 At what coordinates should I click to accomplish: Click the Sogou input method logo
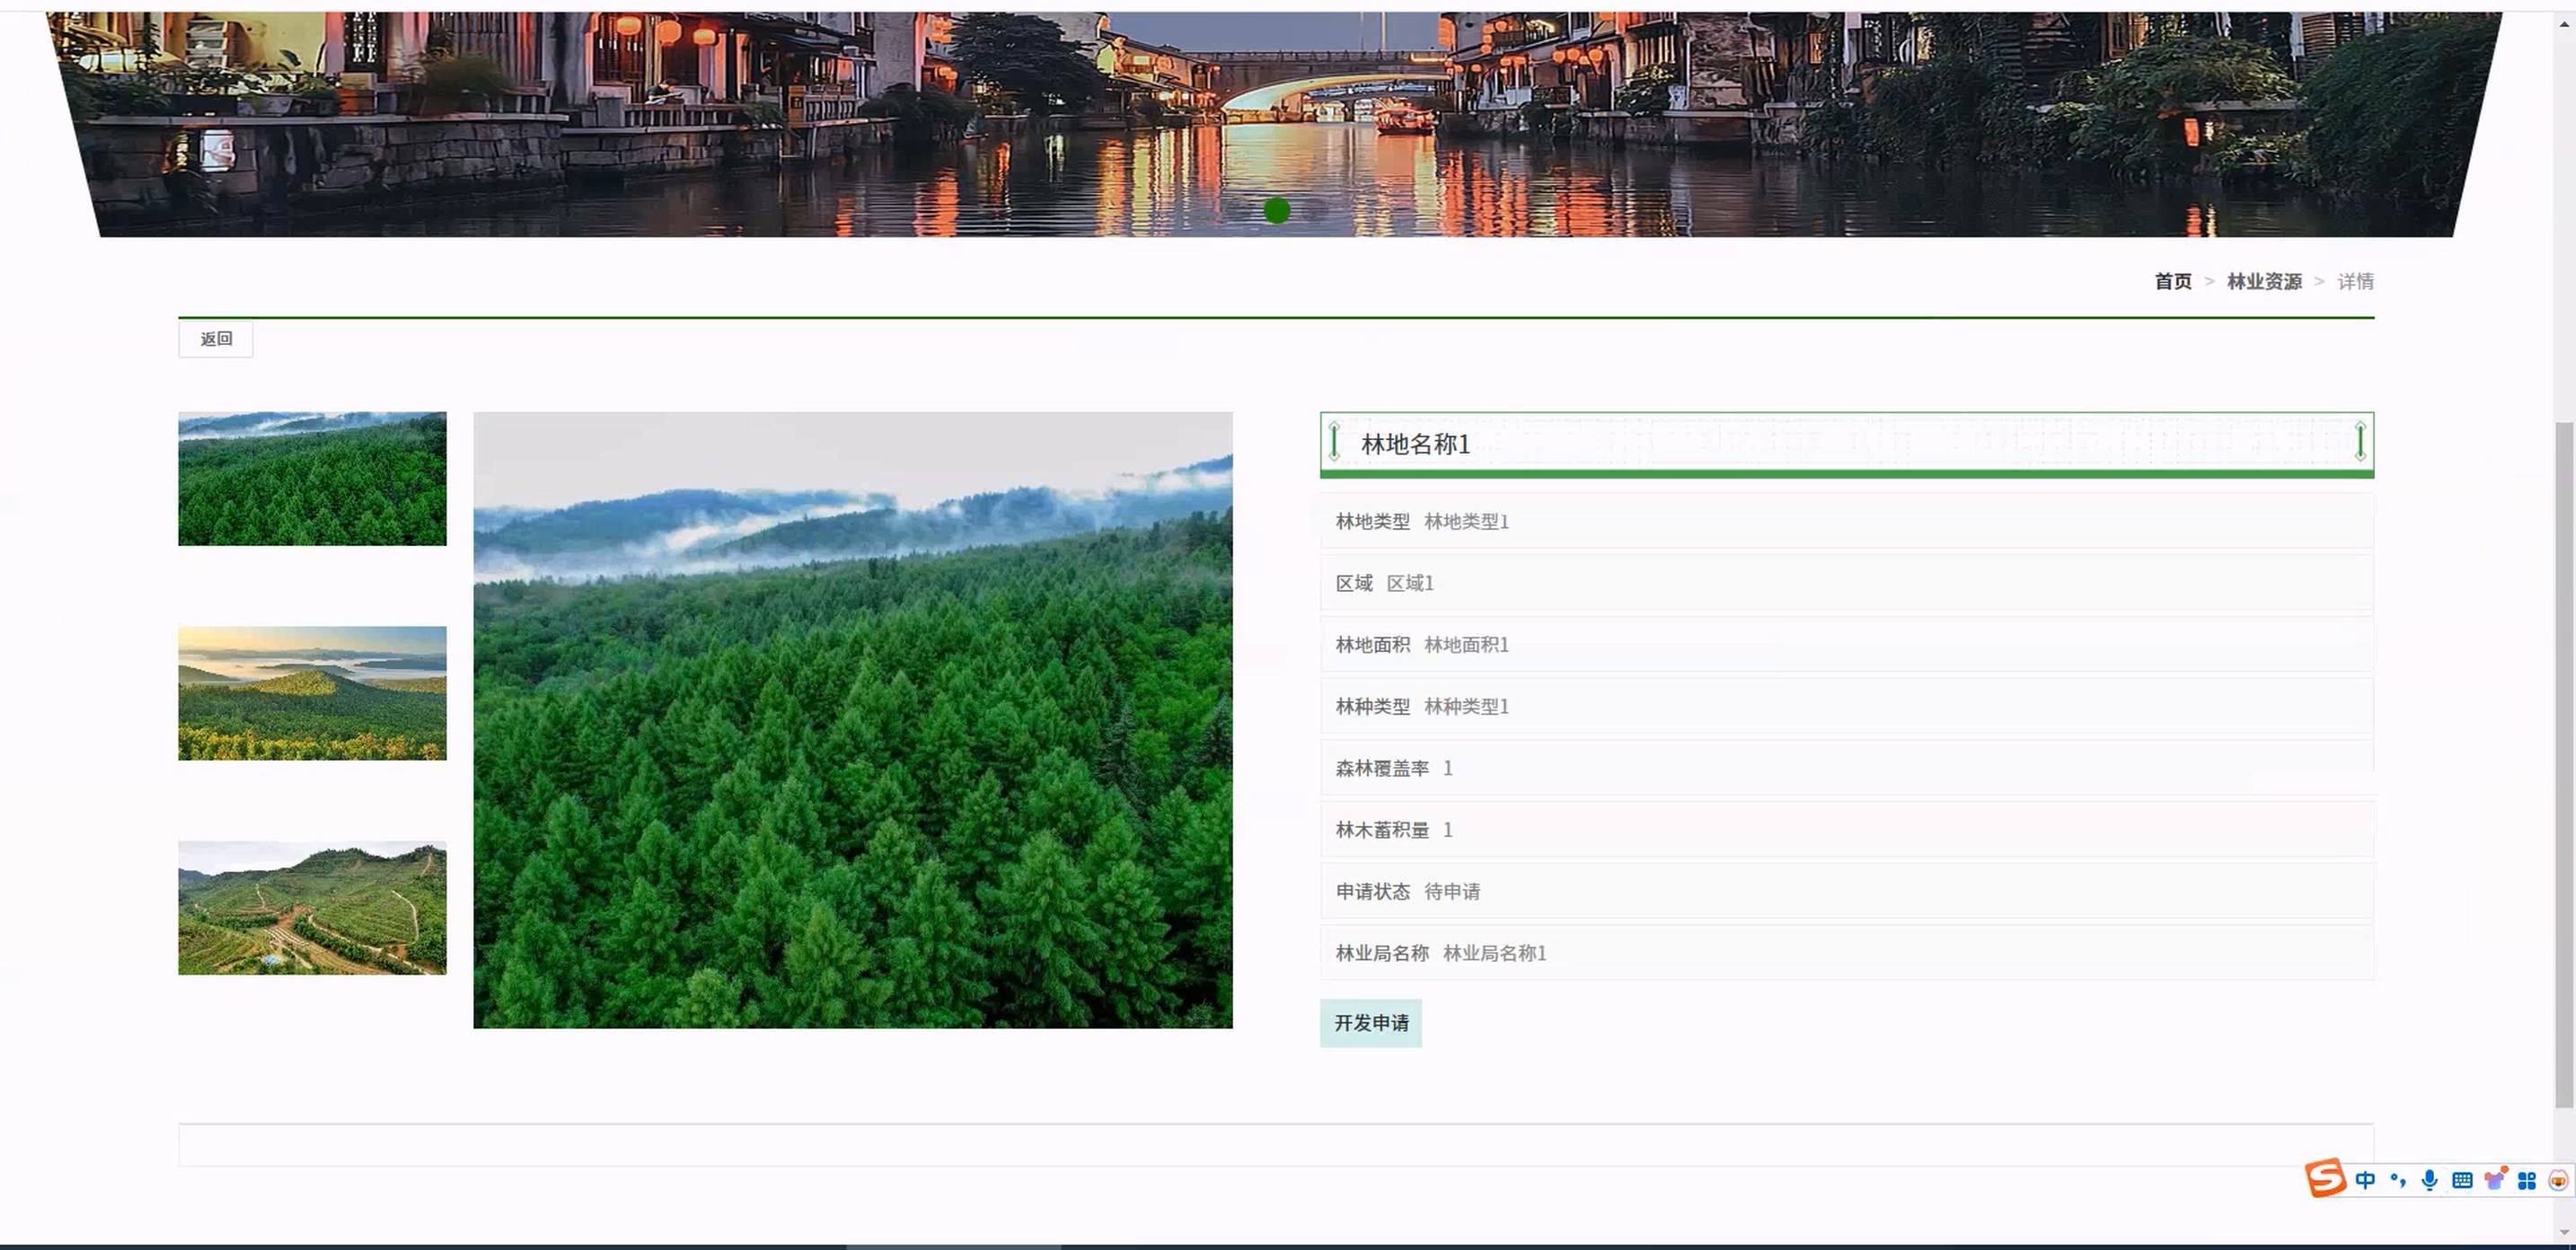(x=2325, y=1178)
